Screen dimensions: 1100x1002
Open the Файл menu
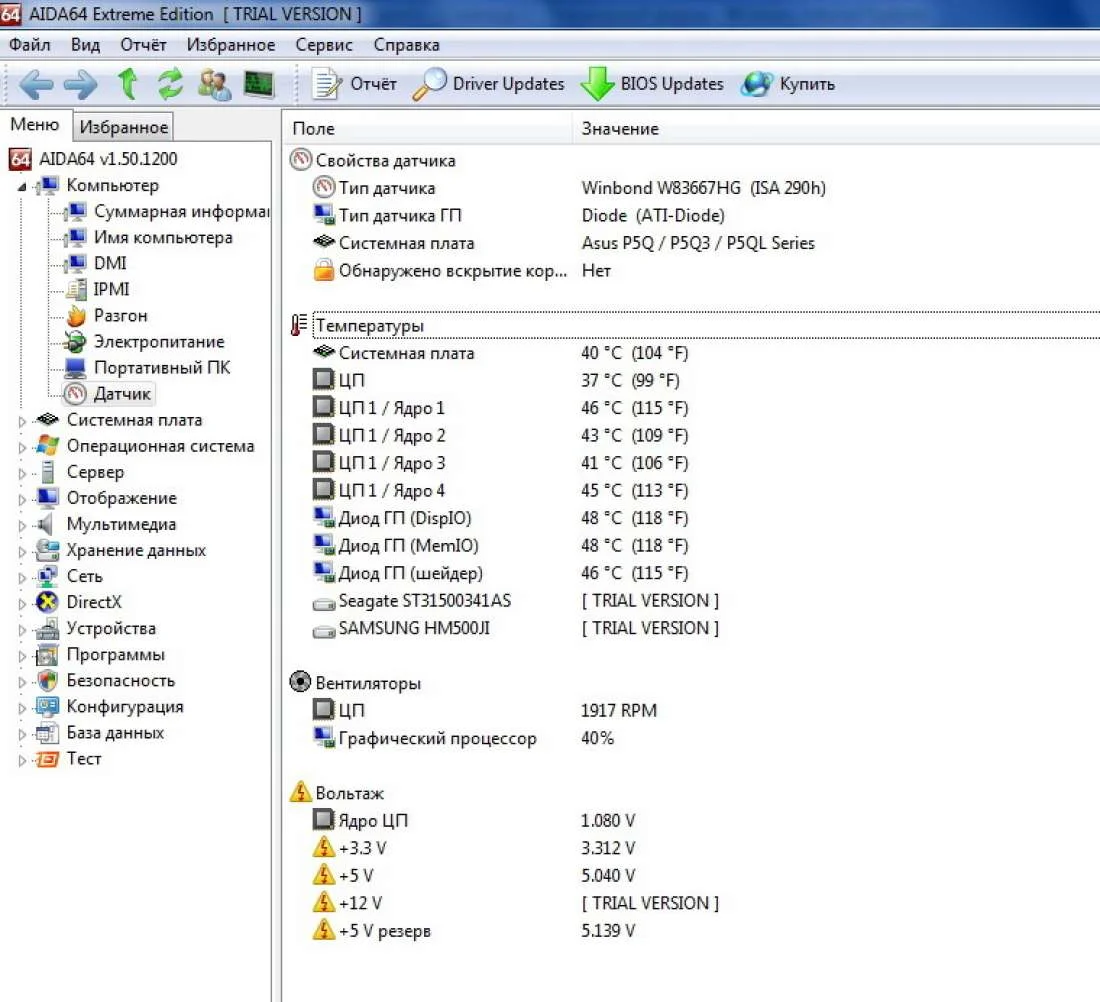click(x=29, y=45)
